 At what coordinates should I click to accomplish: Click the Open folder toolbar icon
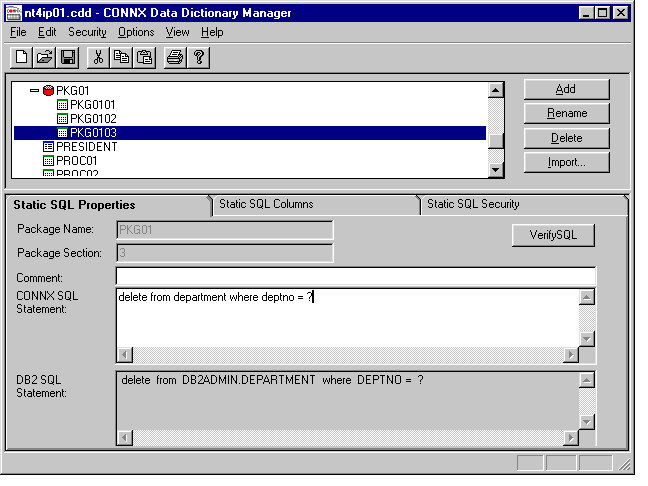click(44, 57)
